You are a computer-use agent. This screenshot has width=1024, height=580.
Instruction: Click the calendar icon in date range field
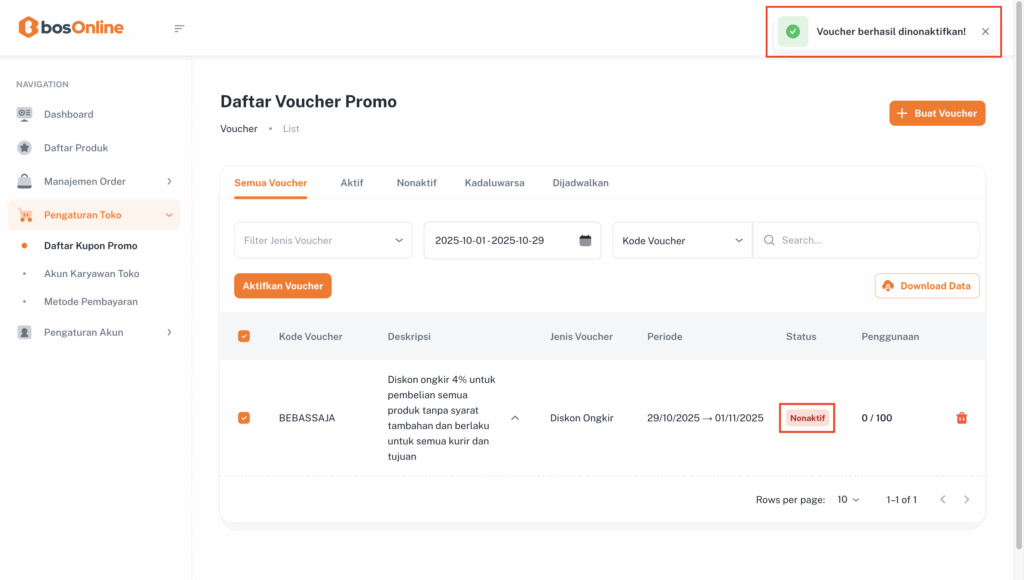(586, 240)
